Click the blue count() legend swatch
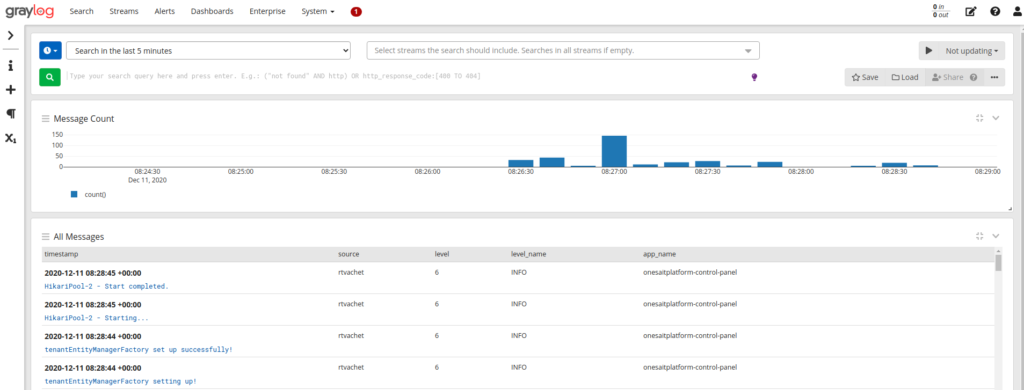This screenshot has height=390, width=1024. point(74,194)
